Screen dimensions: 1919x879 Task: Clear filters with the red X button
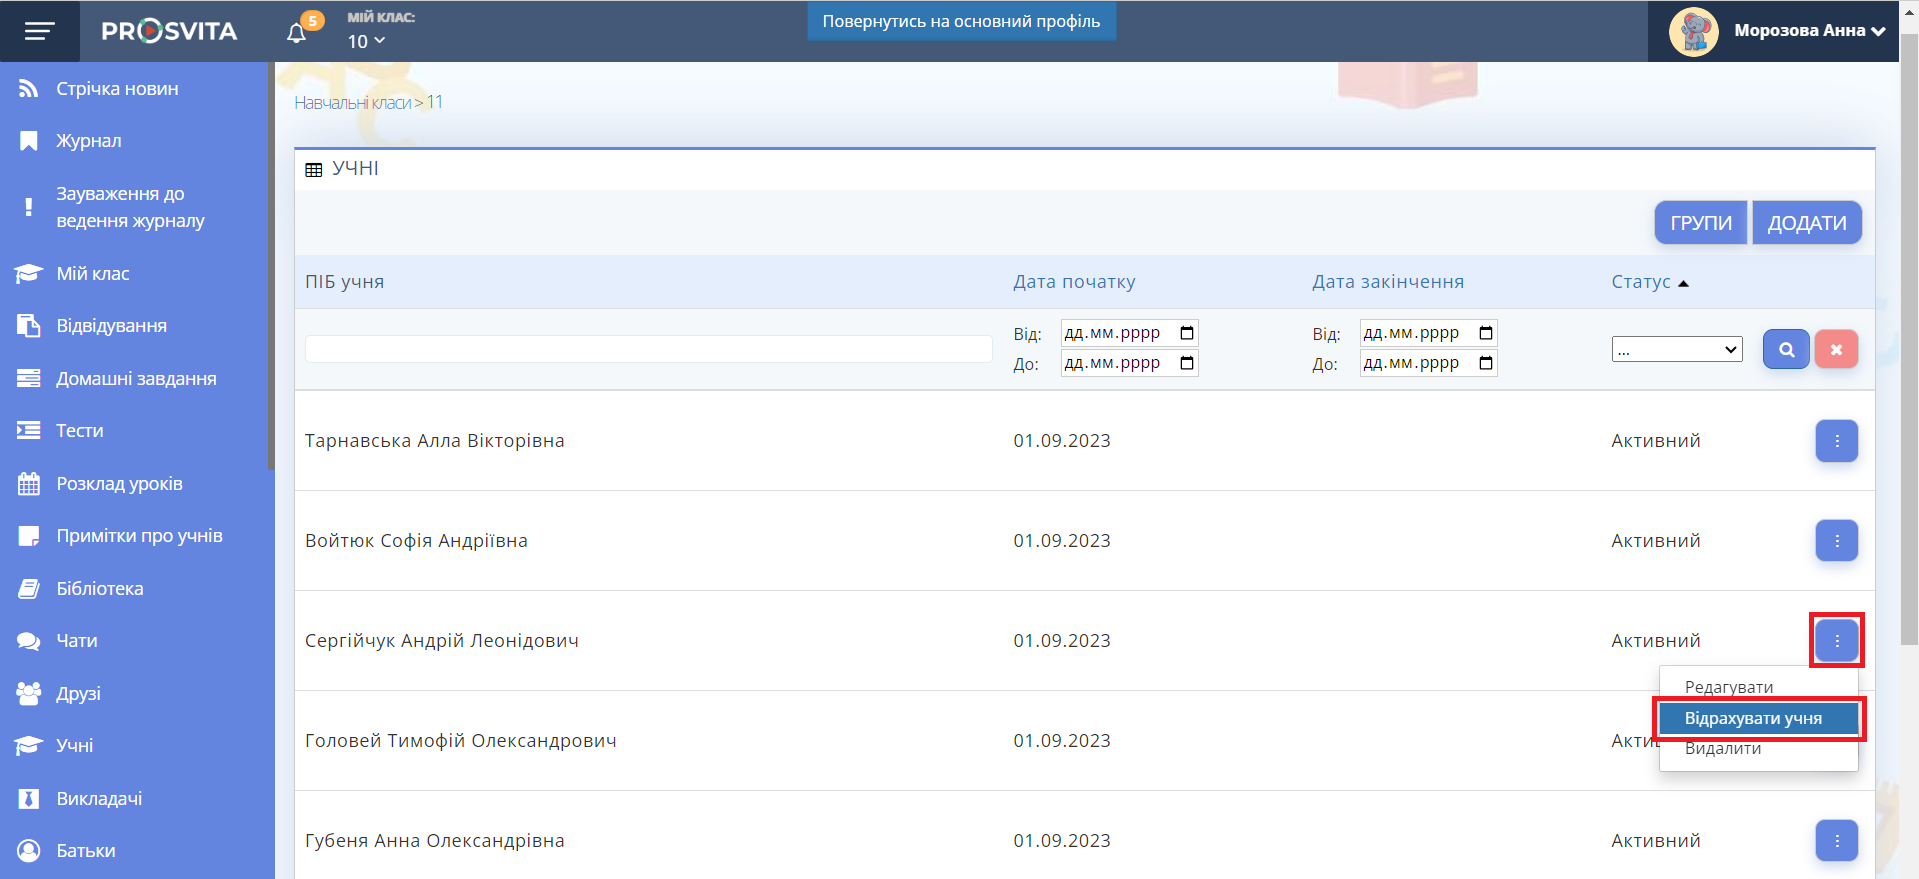tap(1836, 349)
